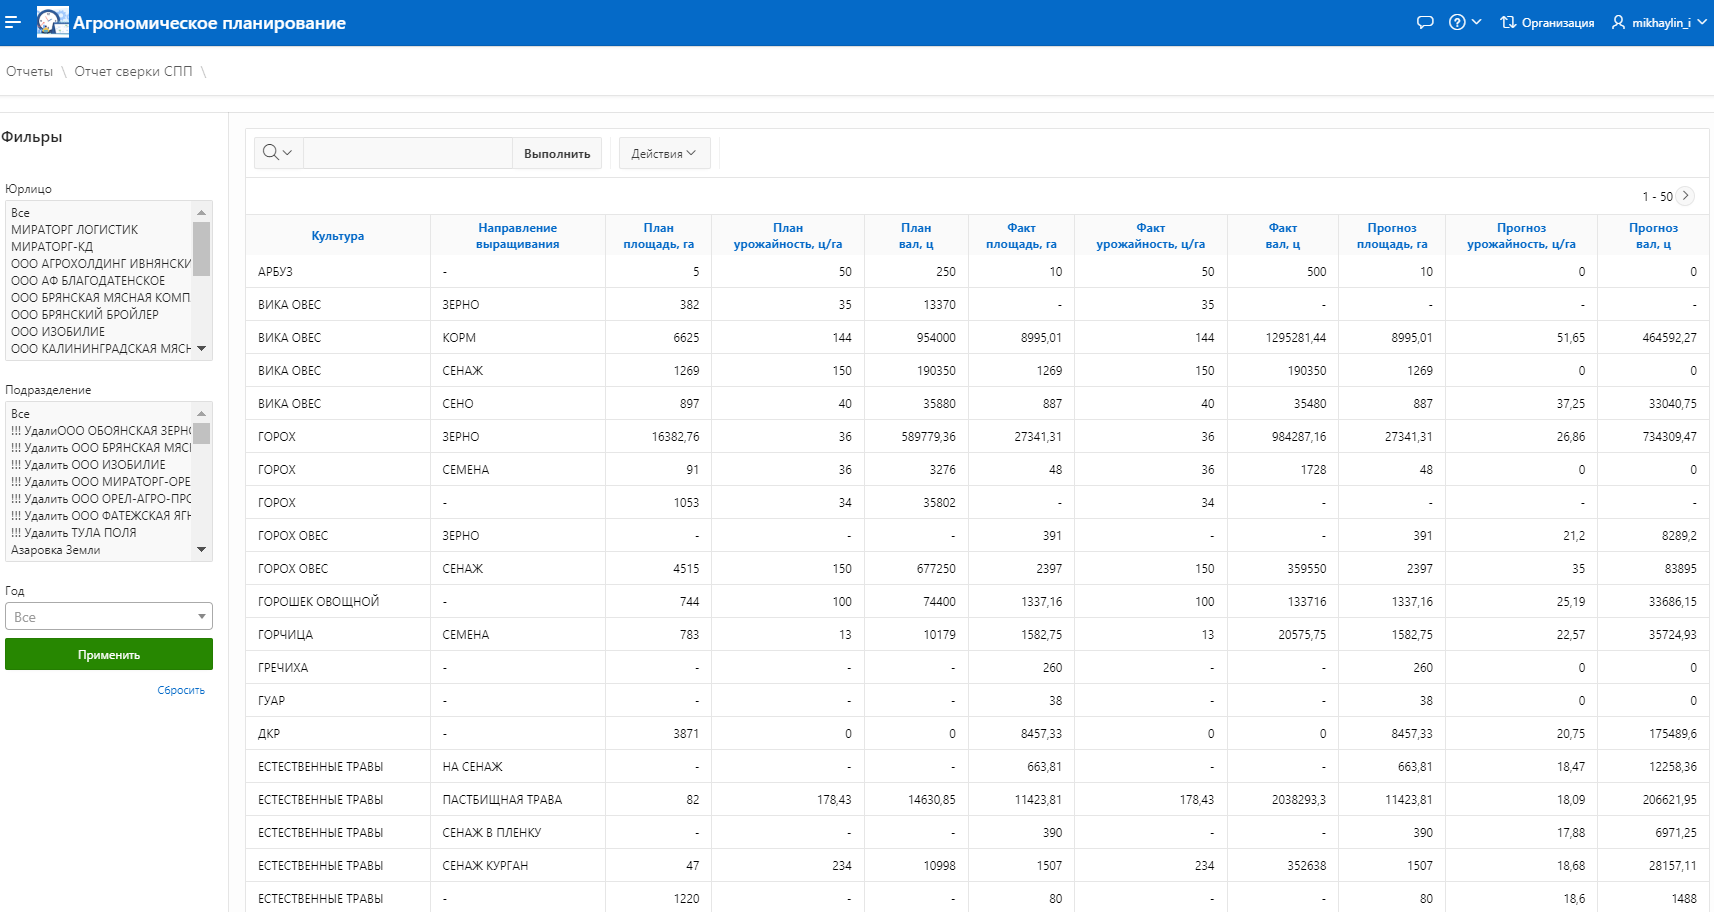The image size is (1714, 912).
Task: Expand the Действия actions menu
Action: (664, 153)
